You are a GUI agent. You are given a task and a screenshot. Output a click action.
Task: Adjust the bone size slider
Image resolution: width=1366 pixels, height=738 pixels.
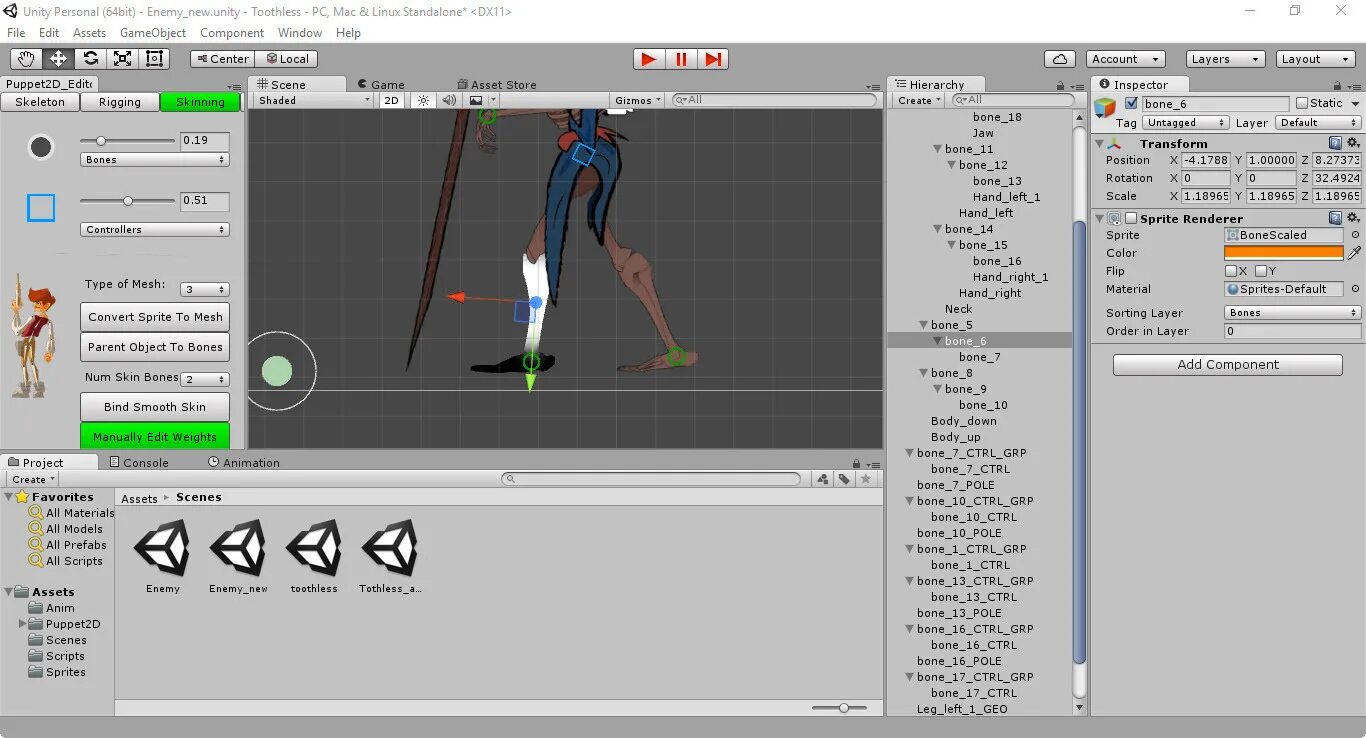tap(127, 141)
